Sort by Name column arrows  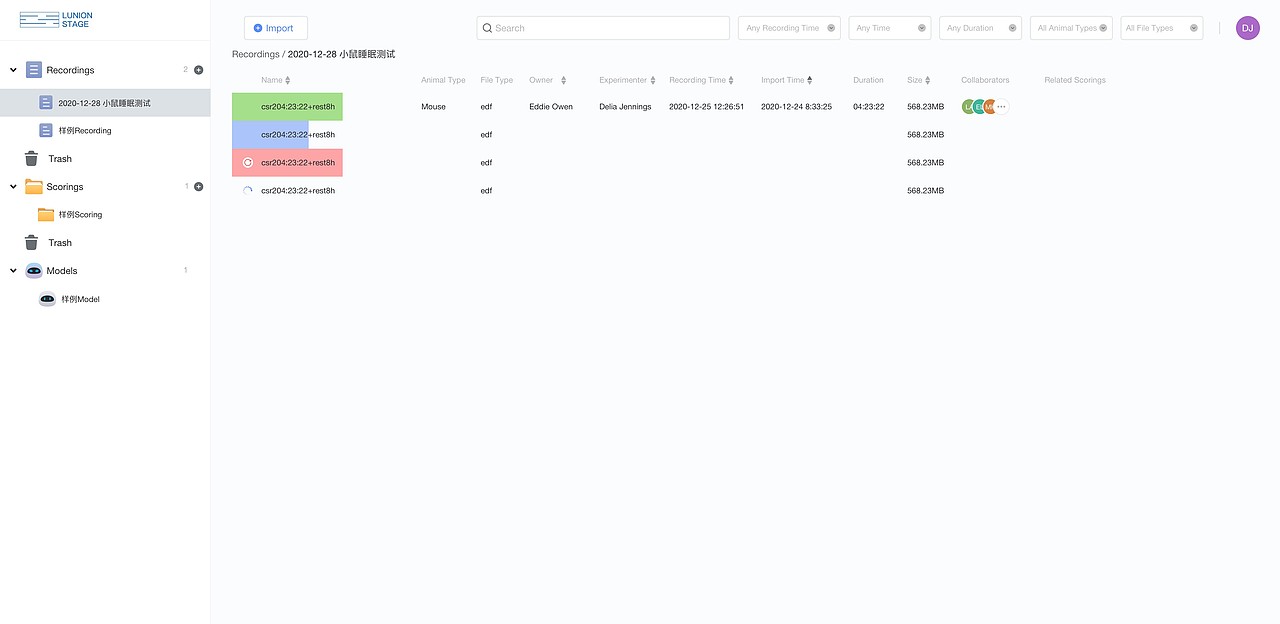[x=288, y=80]
